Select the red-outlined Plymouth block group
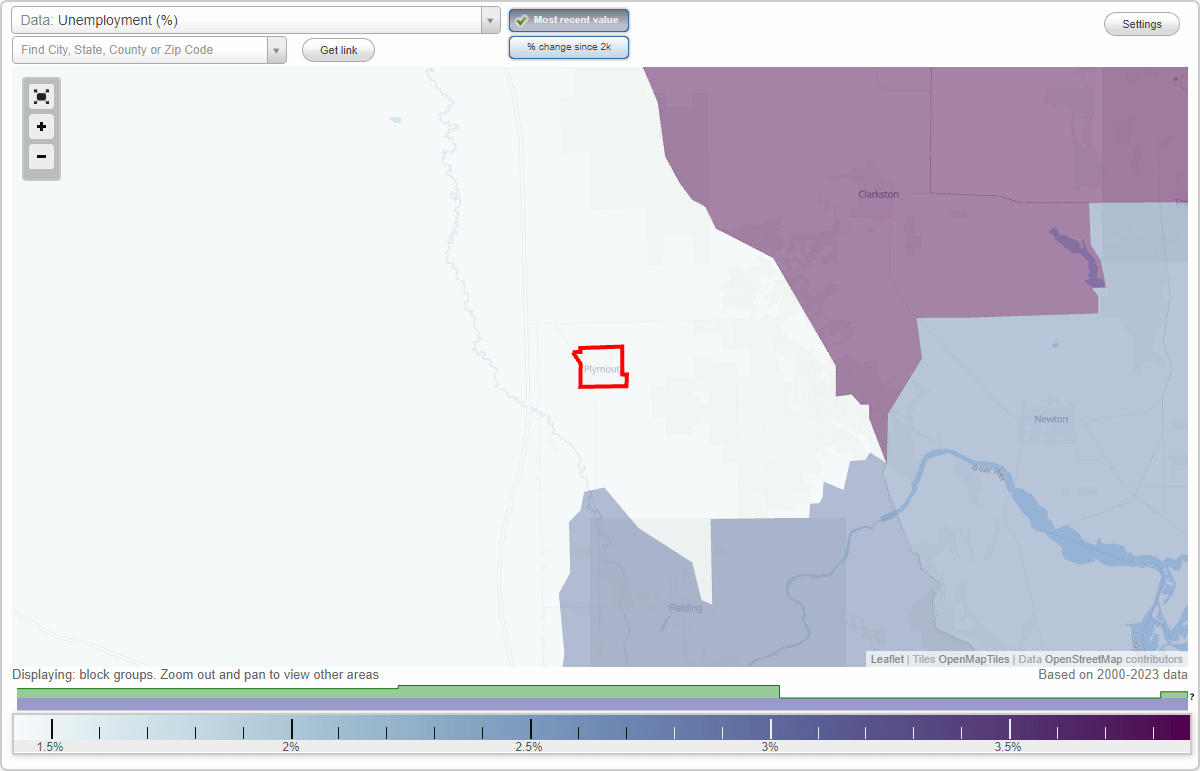Screen dimensions: 1200x771 point(601,368)
